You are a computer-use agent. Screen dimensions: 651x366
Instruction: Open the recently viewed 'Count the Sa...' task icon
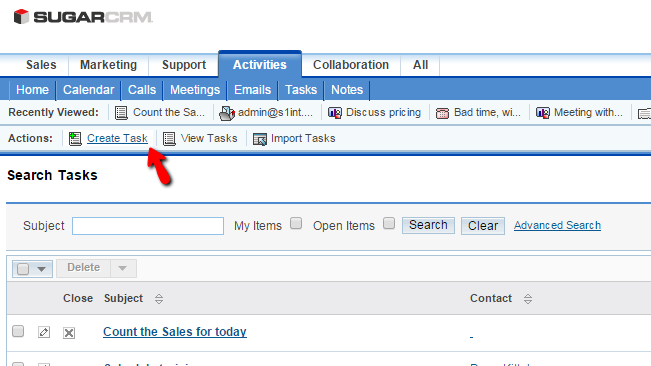(121, 113)
